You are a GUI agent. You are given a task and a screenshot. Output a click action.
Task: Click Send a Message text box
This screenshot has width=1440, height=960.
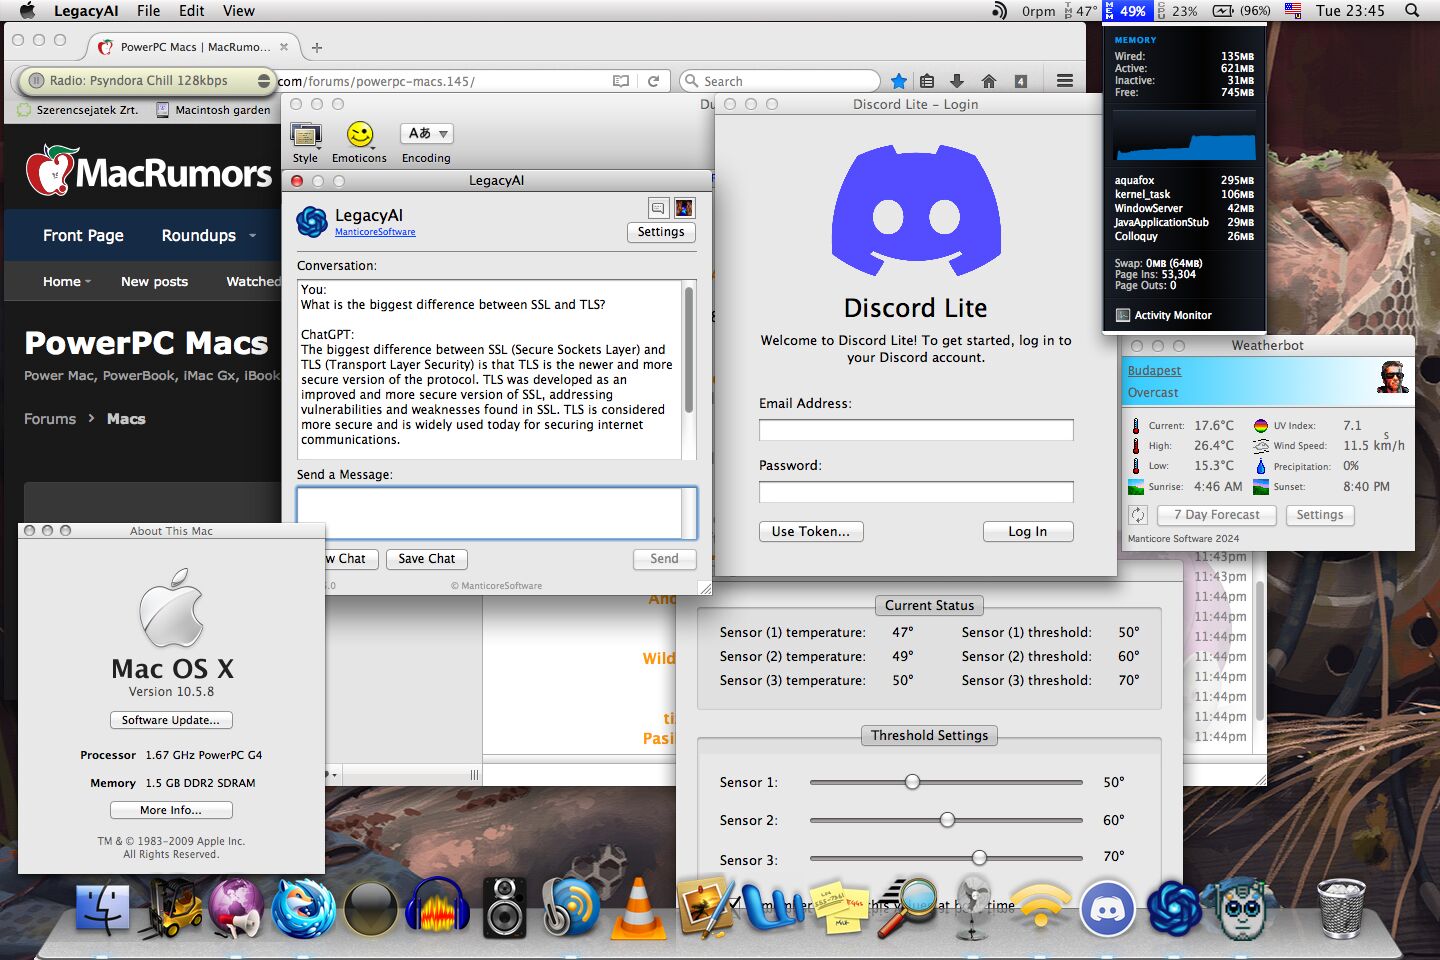click(496, 513)
